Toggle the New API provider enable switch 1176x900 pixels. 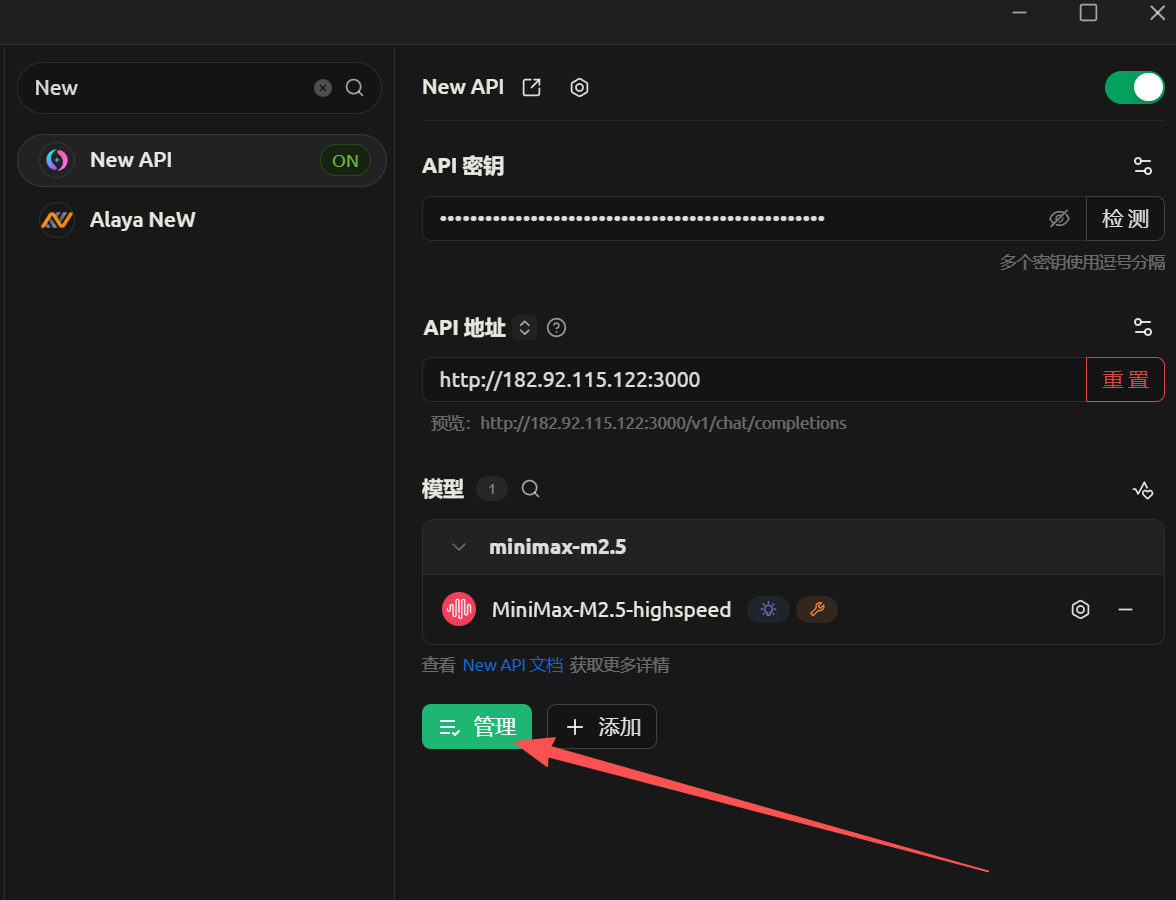[1134, 87]
